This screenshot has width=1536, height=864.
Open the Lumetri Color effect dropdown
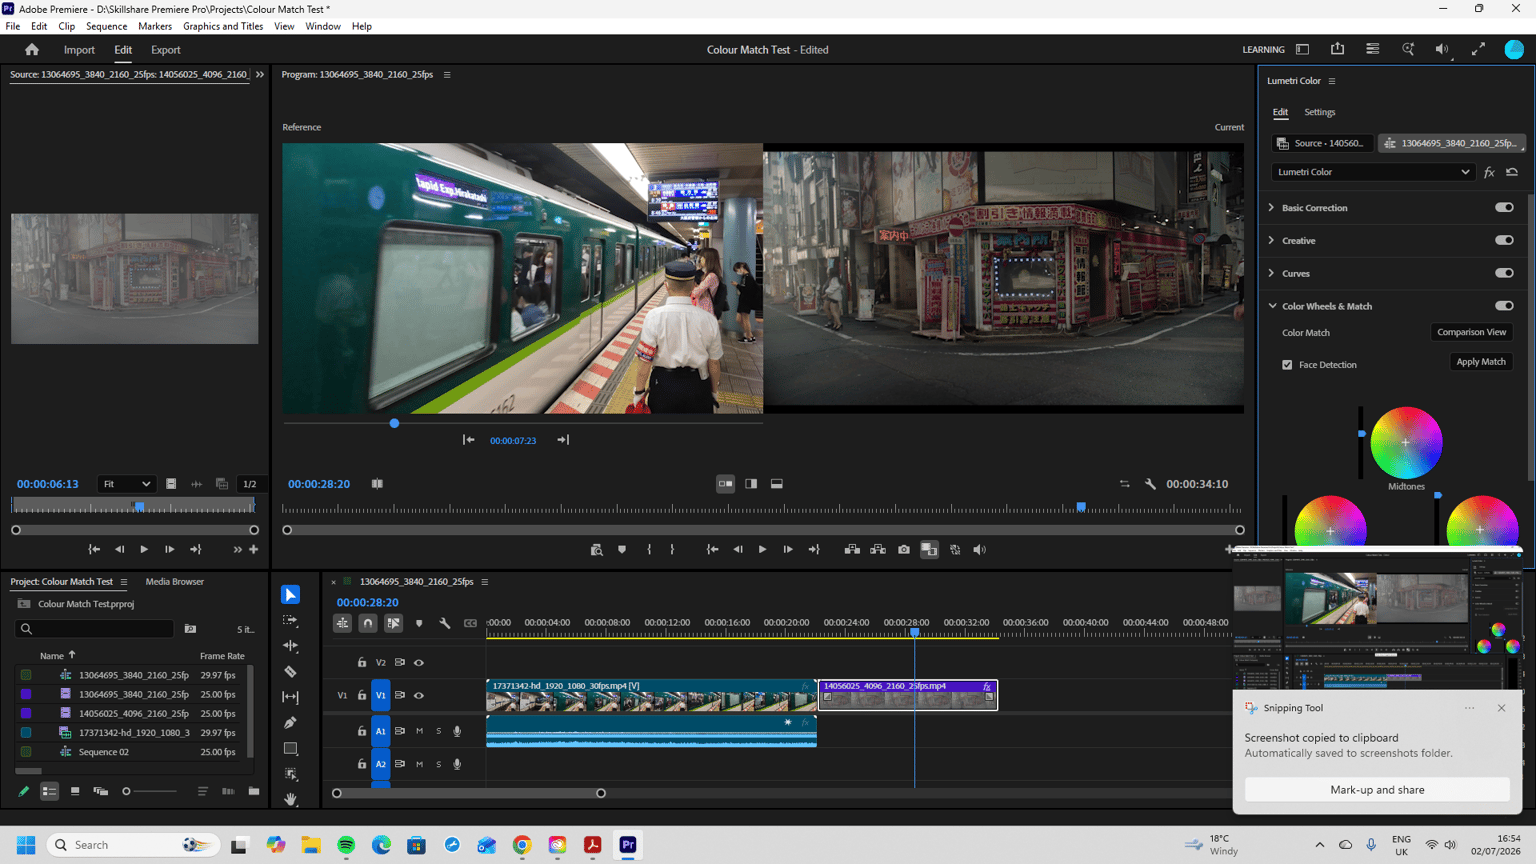(1373, 172)
